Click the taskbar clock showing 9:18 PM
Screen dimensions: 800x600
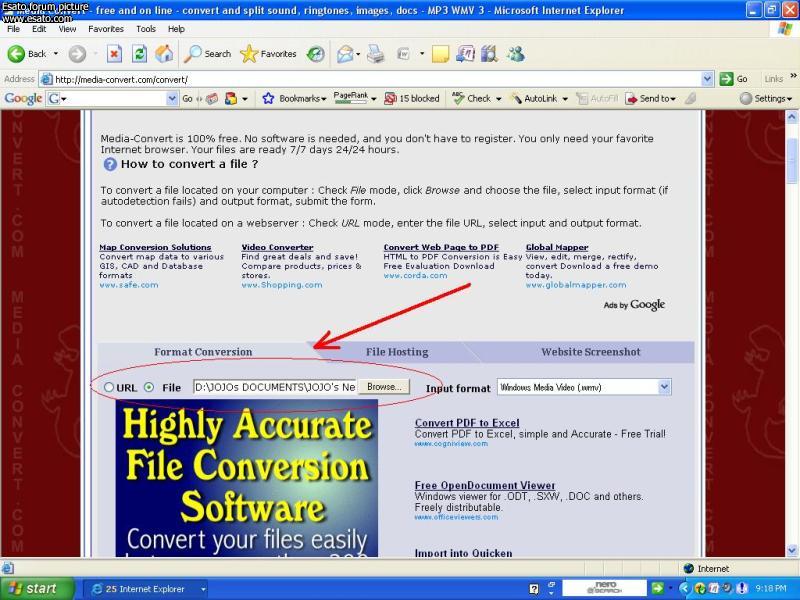coord(771,589)
